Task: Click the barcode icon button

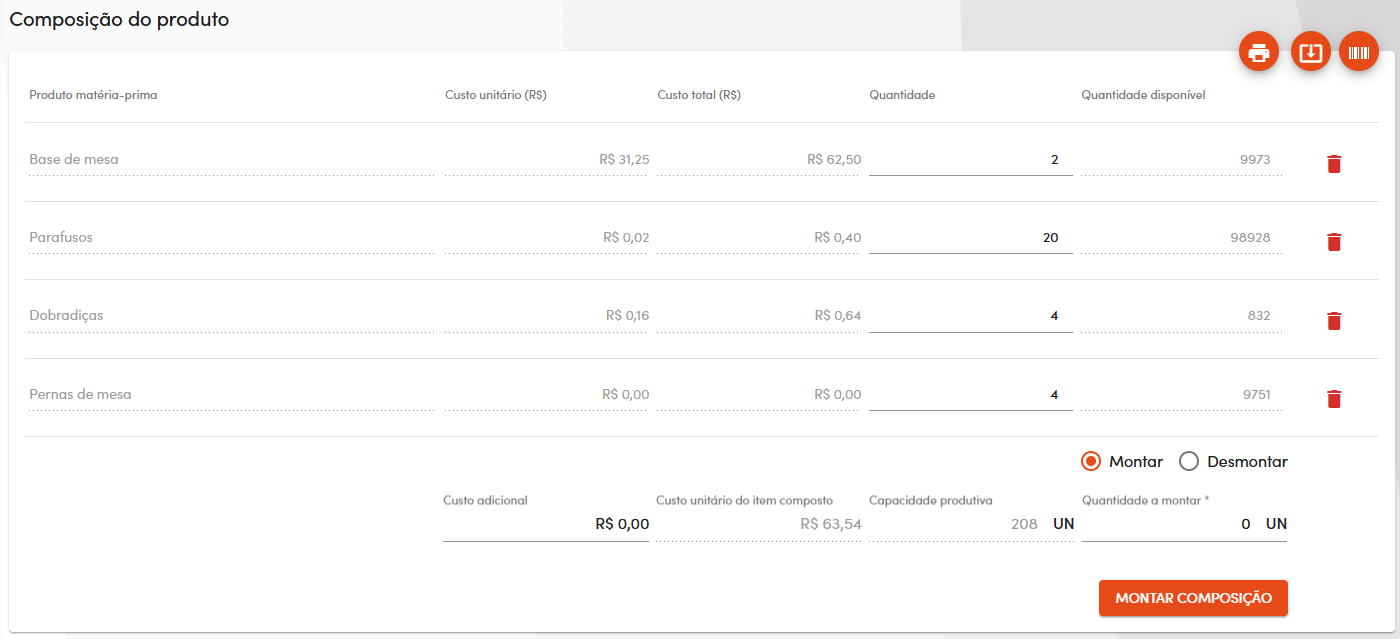Action: (x=1359, y=52)
